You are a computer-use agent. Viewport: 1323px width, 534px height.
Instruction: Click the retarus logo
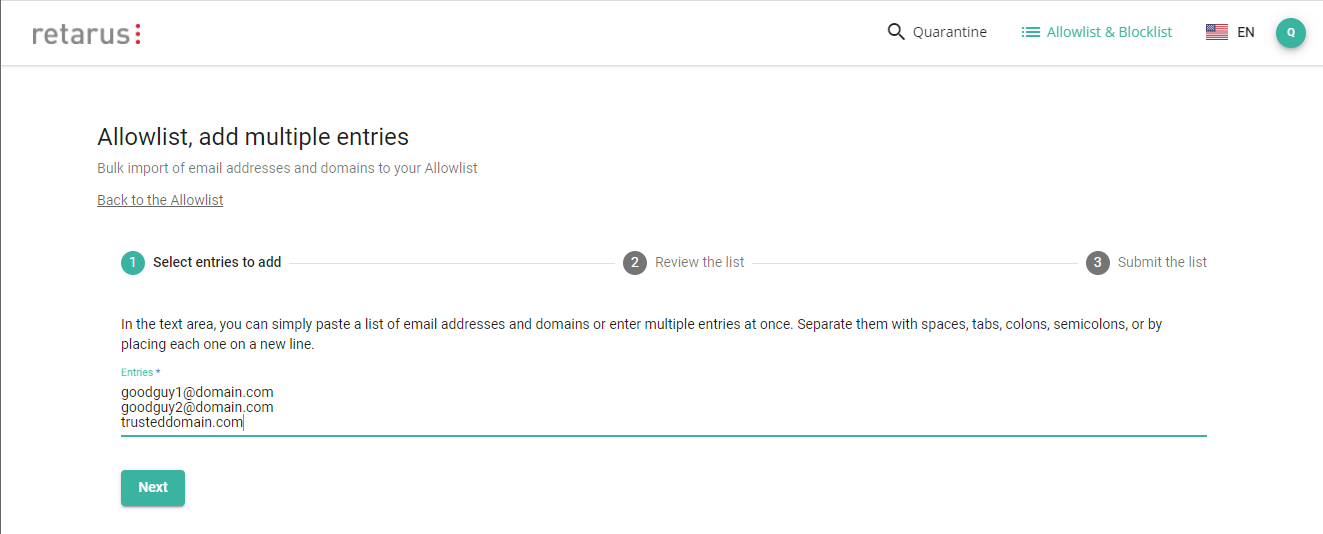tap(86, 33)
